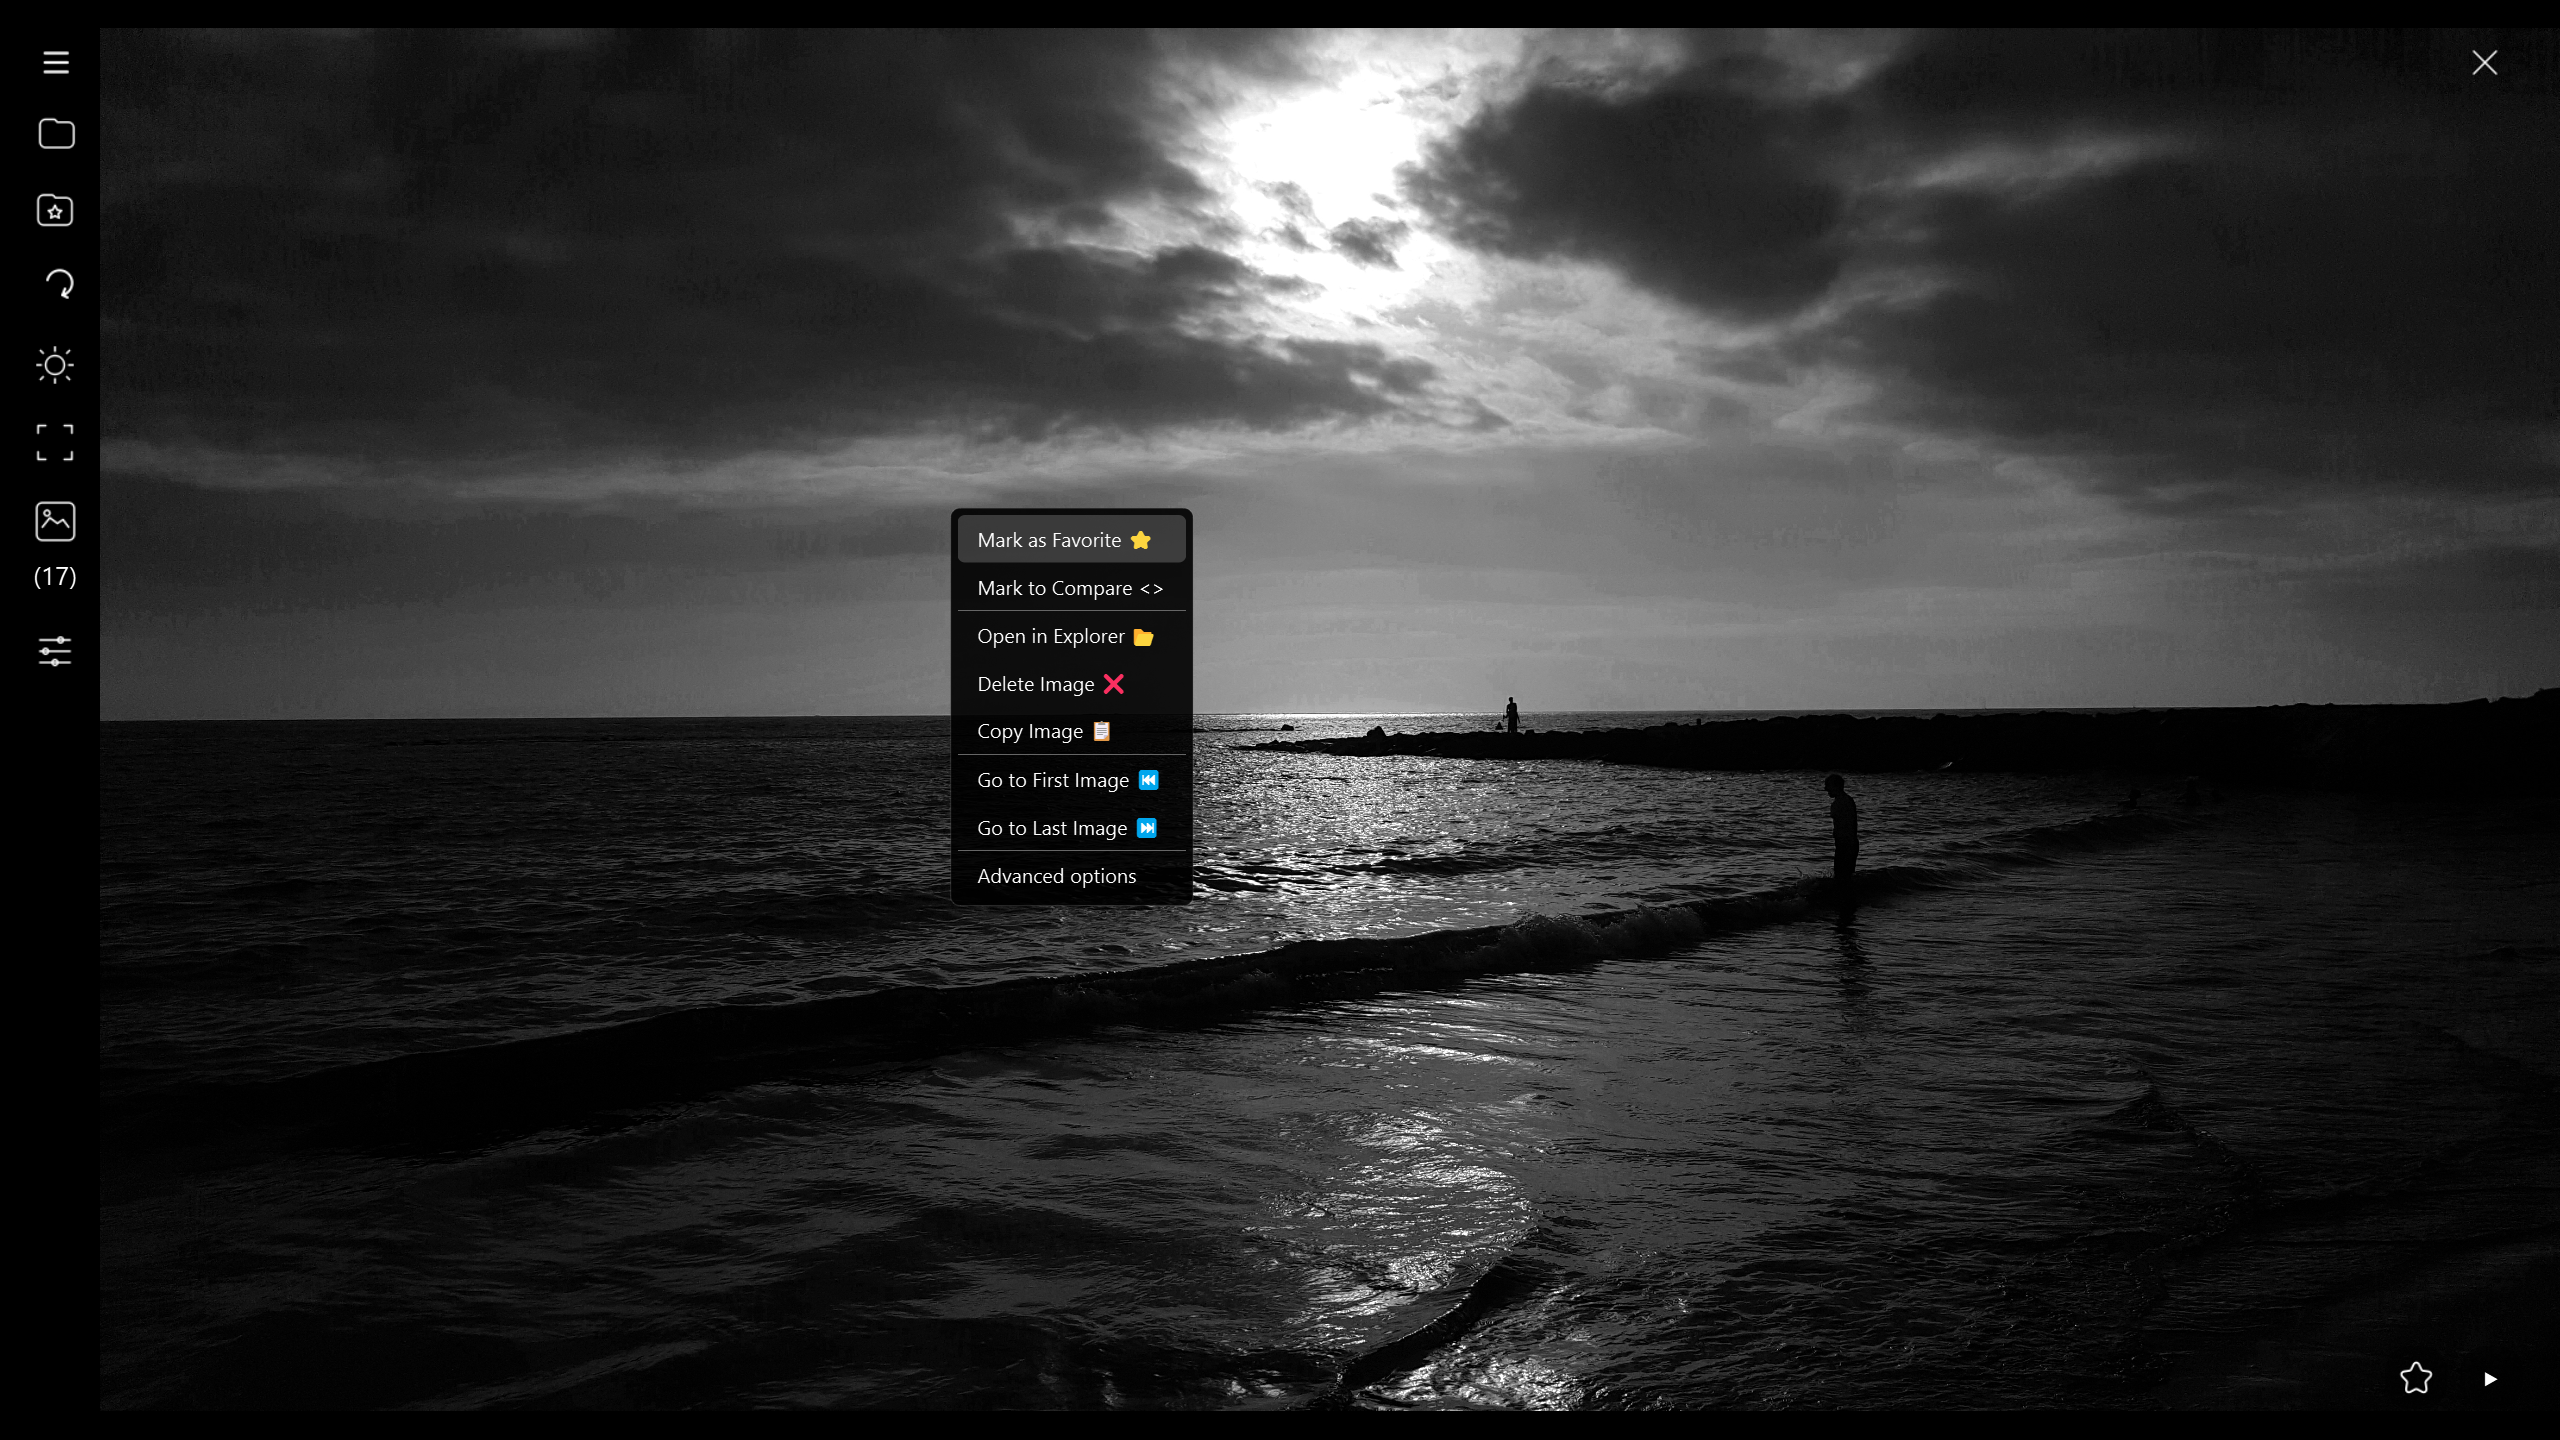Expand Advanced options in the context menu

[x=1055, y=875]
